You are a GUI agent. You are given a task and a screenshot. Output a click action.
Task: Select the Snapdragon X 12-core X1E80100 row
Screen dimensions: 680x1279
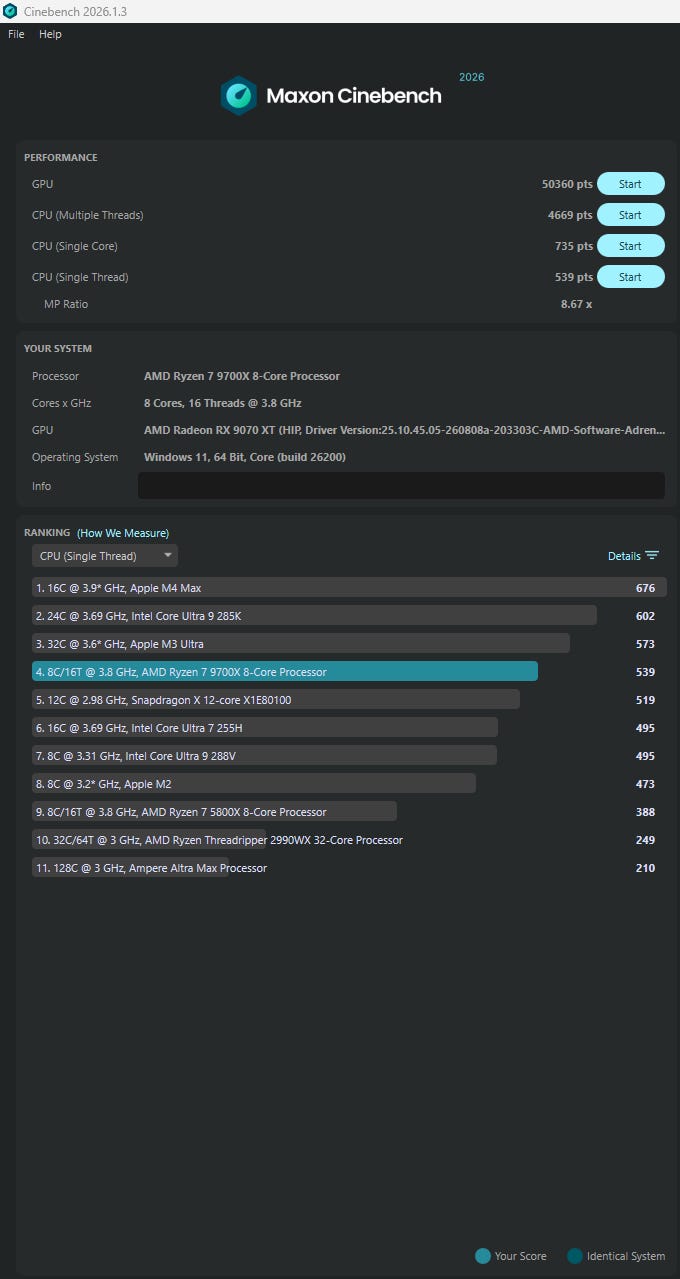pos(349,700)
